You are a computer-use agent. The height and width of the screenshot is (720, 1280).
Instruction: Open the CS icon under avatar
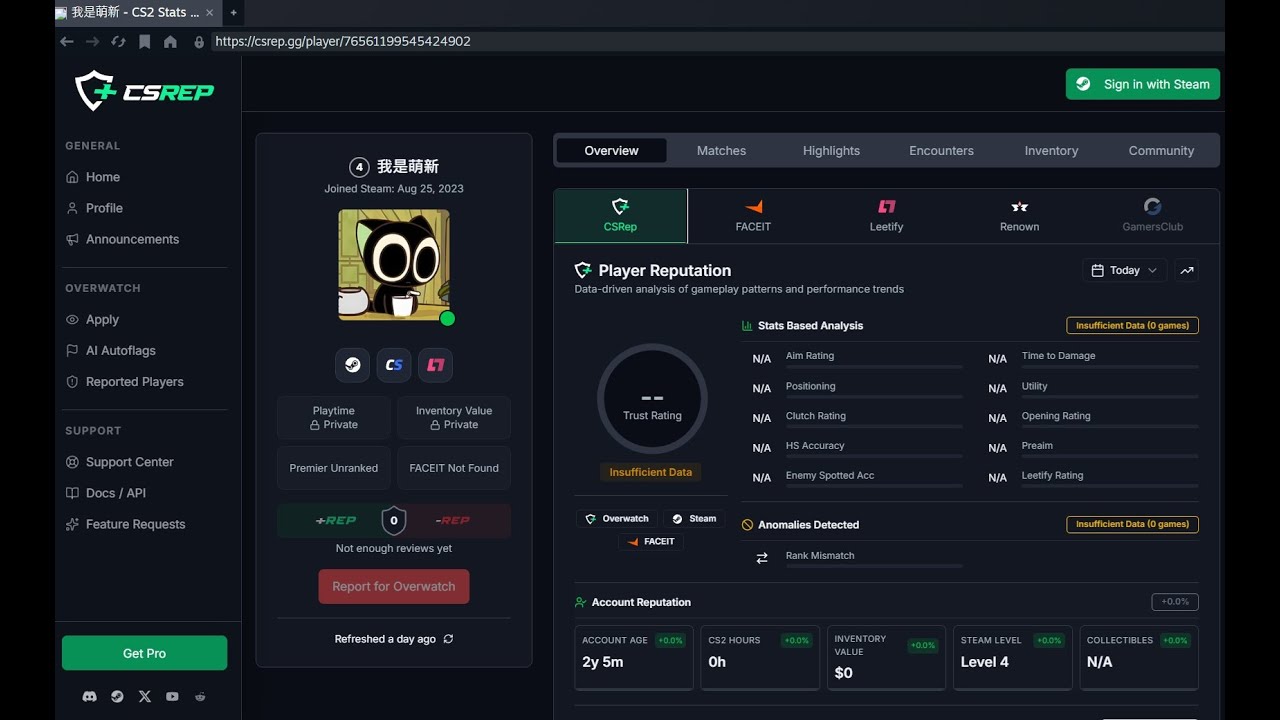(394, 365)
